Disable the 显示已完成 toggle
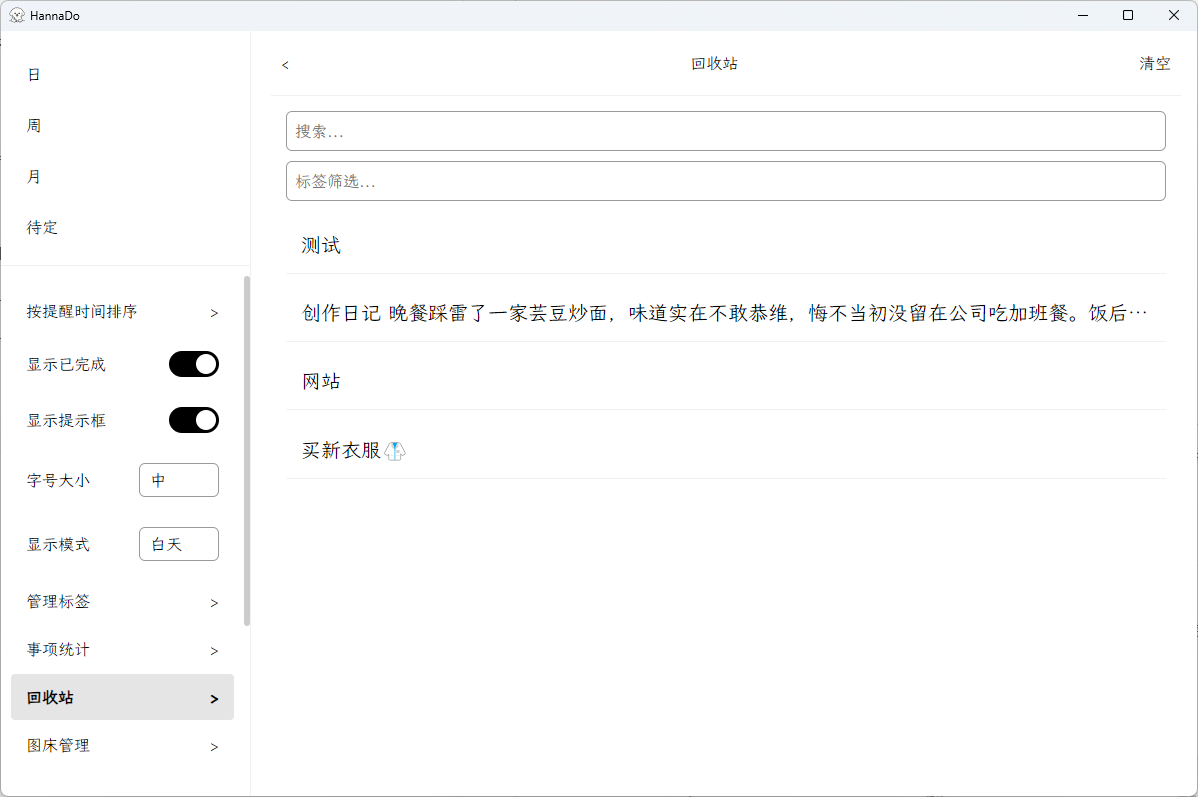Screen dimensions: 1198x797 [x=193, y=363]
